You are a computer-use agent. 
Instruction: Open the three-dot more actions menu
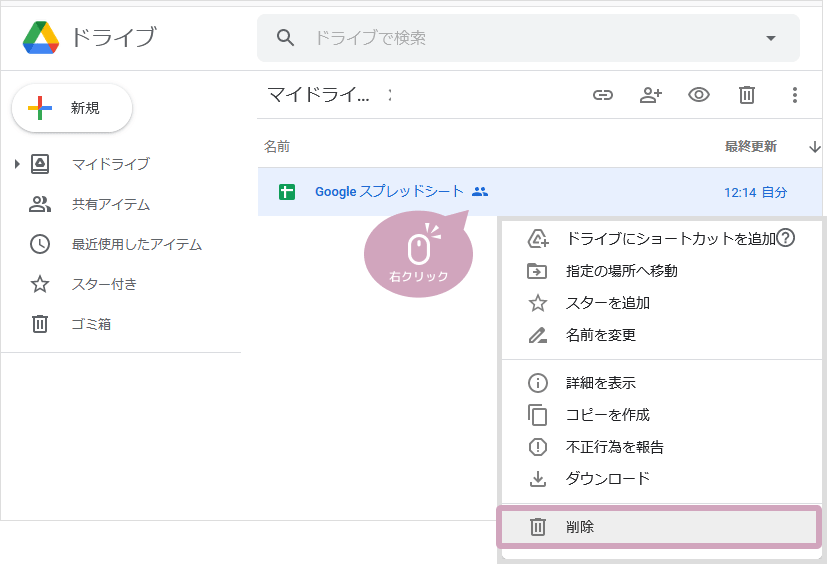point(795,95)
